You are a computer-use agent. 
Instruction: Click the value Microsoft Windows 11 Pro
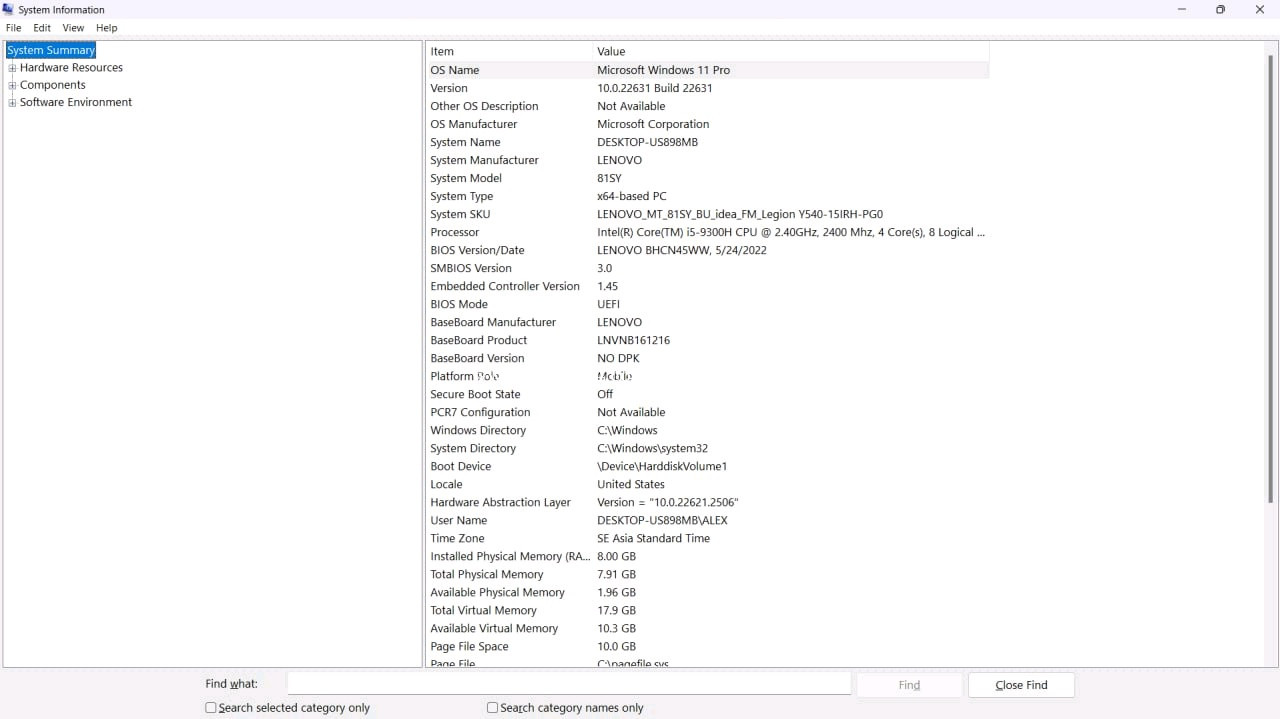click(x=663, y=70)
